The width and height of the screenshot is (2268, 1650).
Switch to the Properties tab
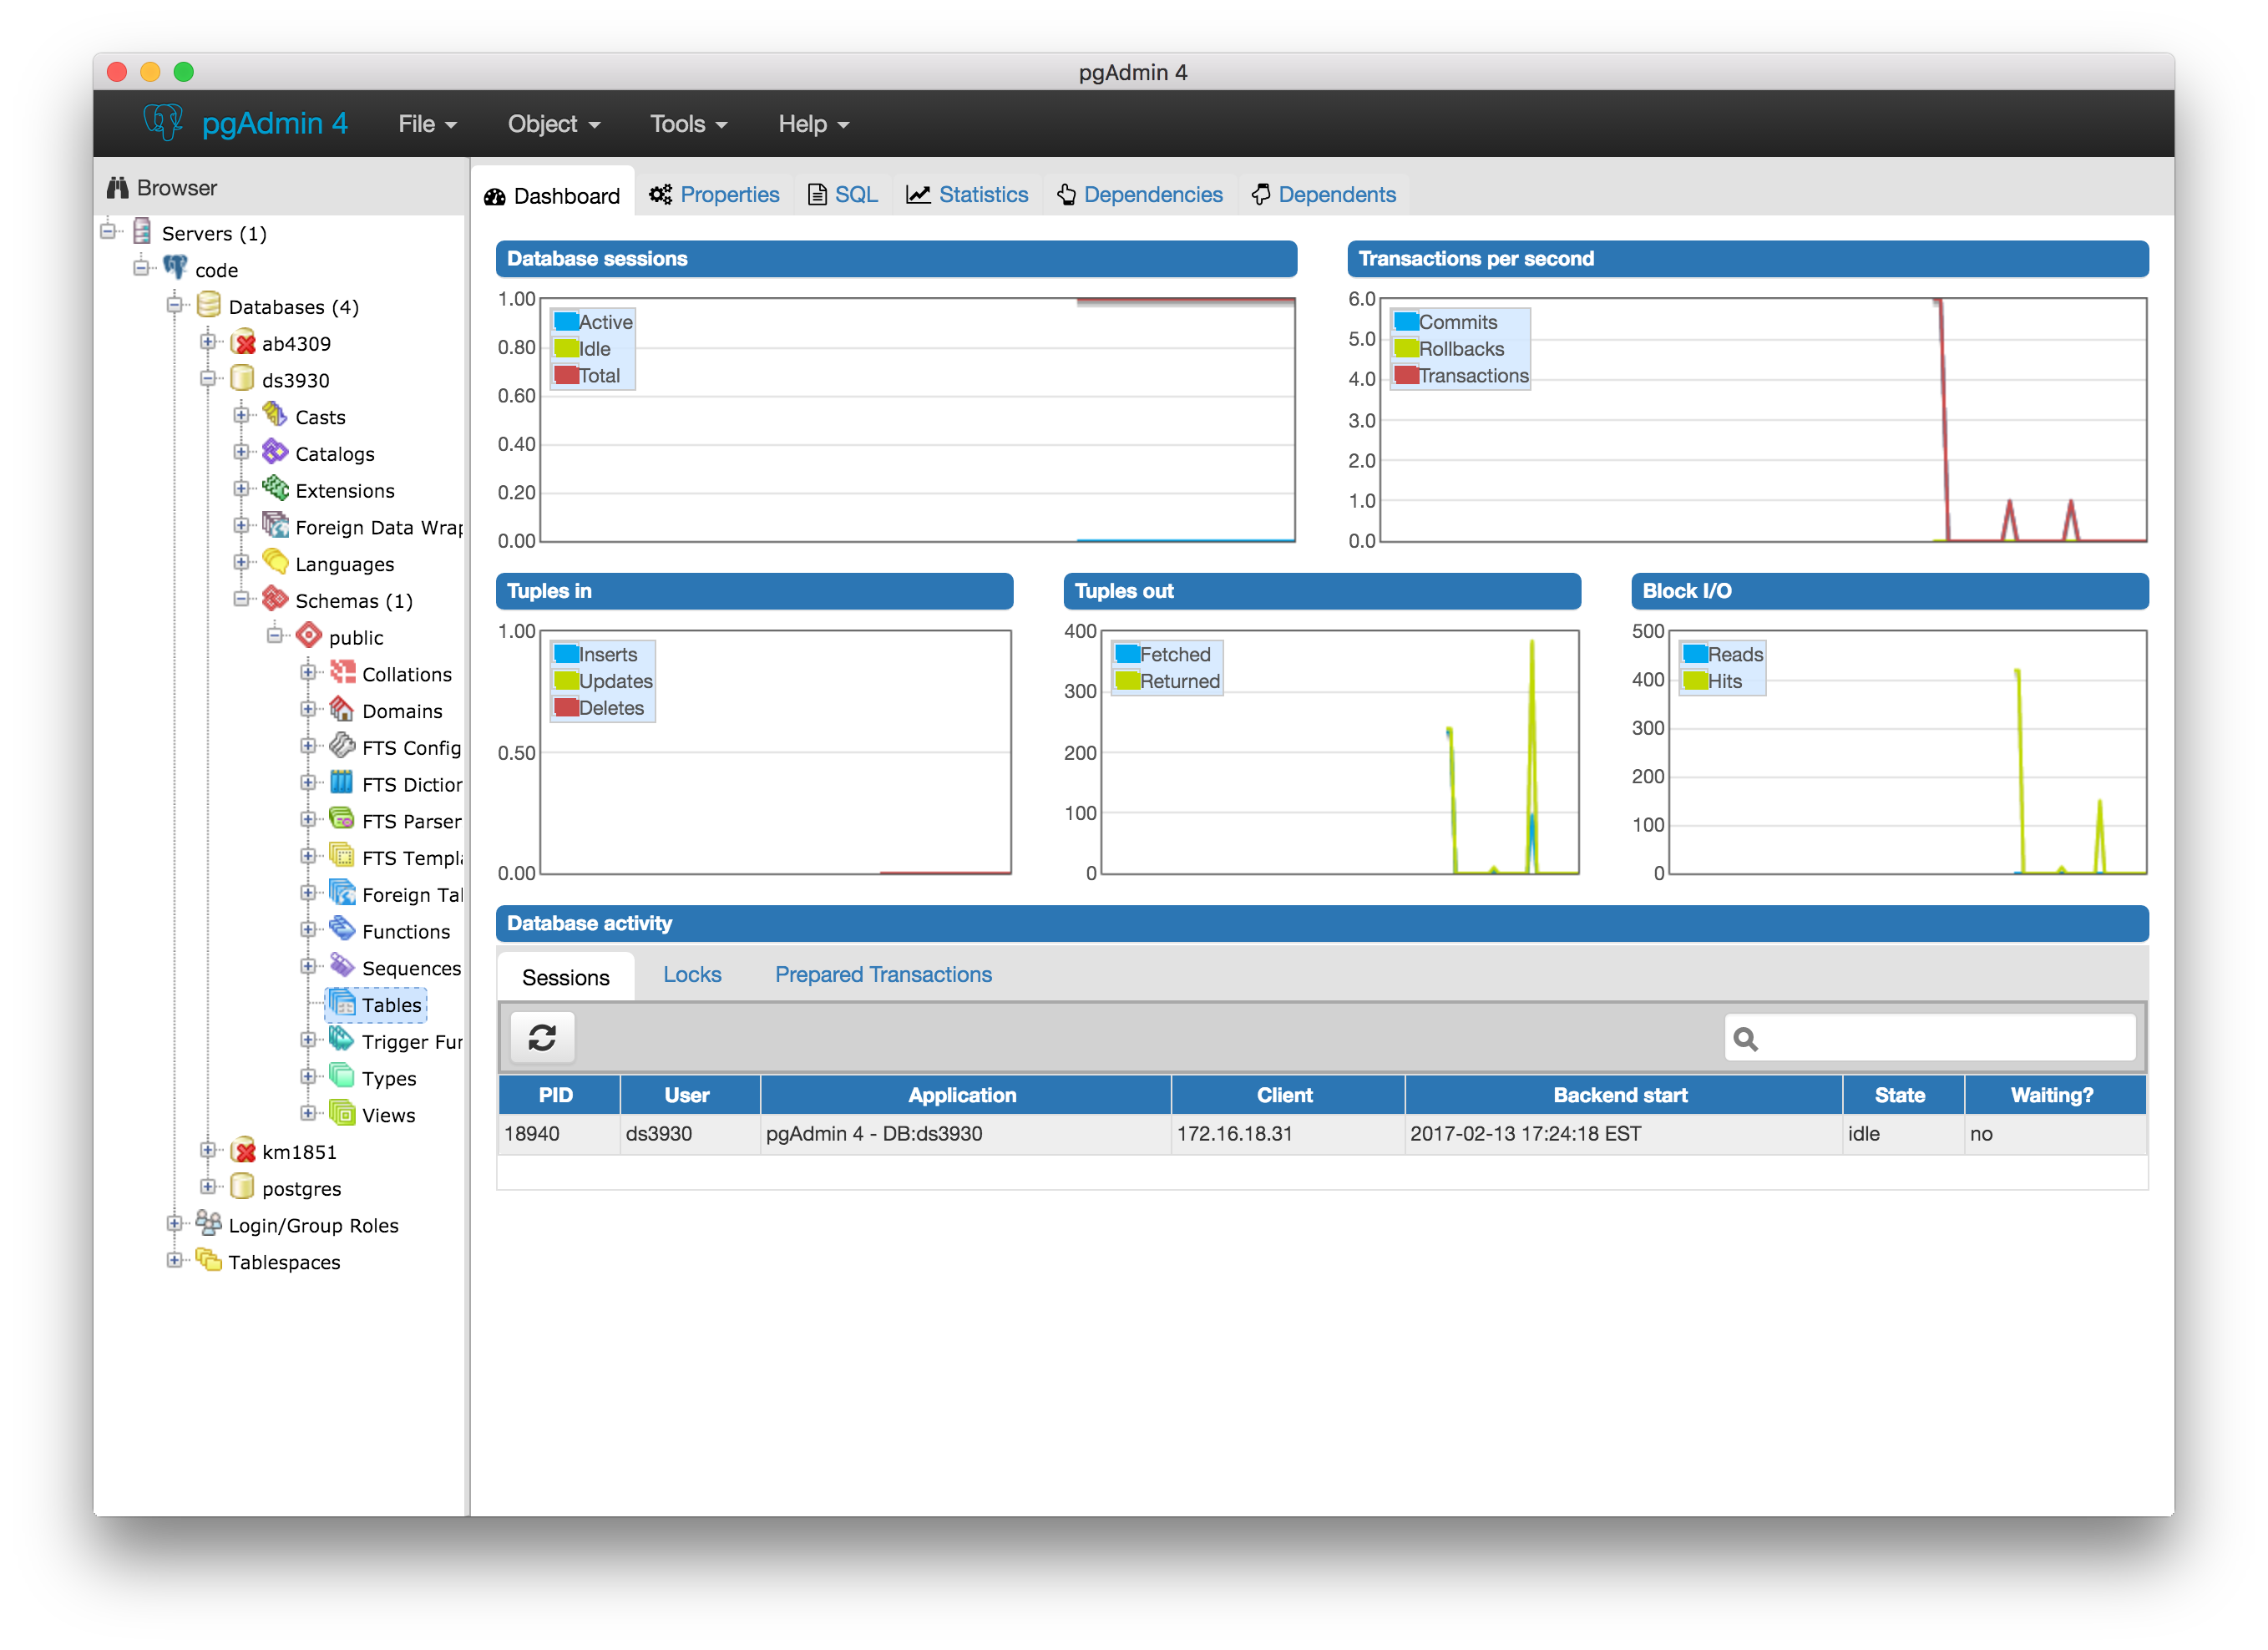click(714, 195)
